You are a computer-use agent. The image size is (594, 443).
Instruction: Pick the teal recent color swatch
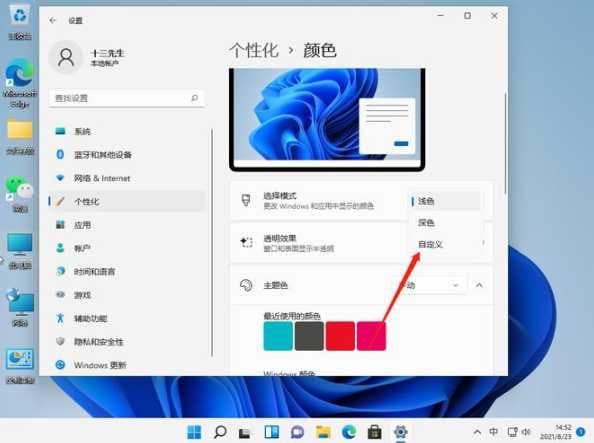(278, 336)
